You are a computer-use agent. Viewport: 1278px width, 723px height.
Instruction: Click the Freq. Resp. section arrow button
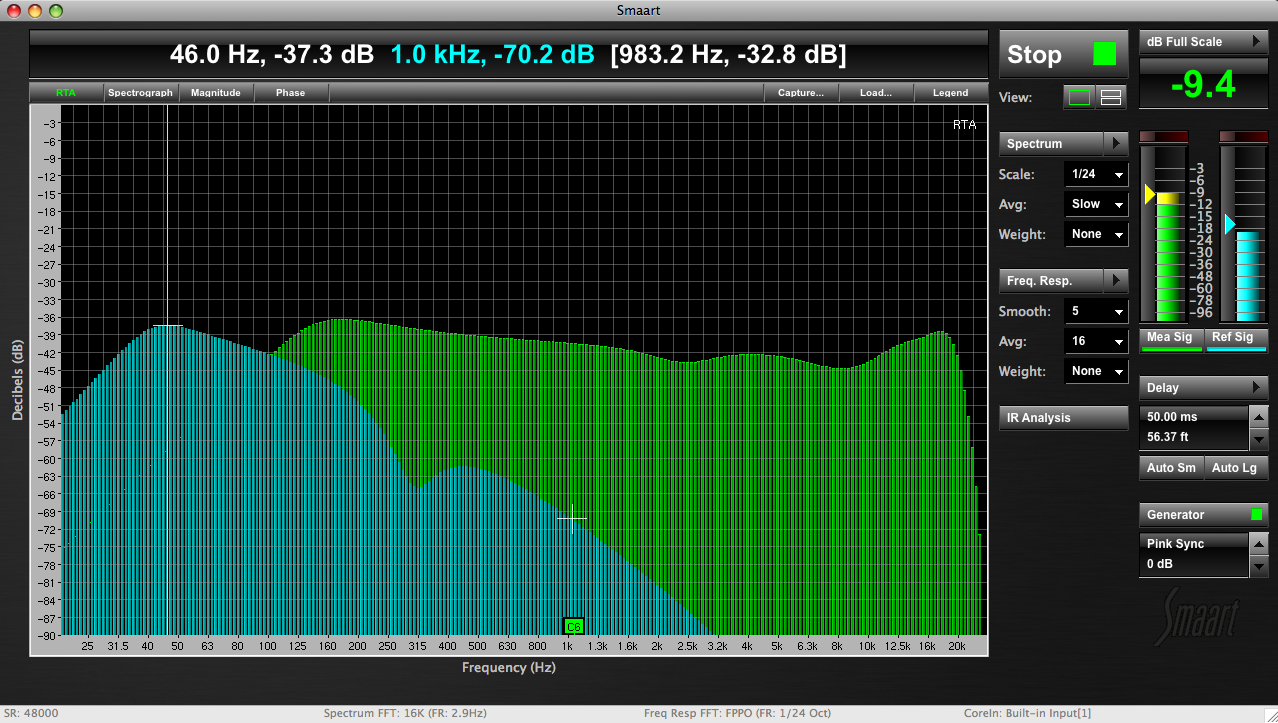pos(1116,281)
